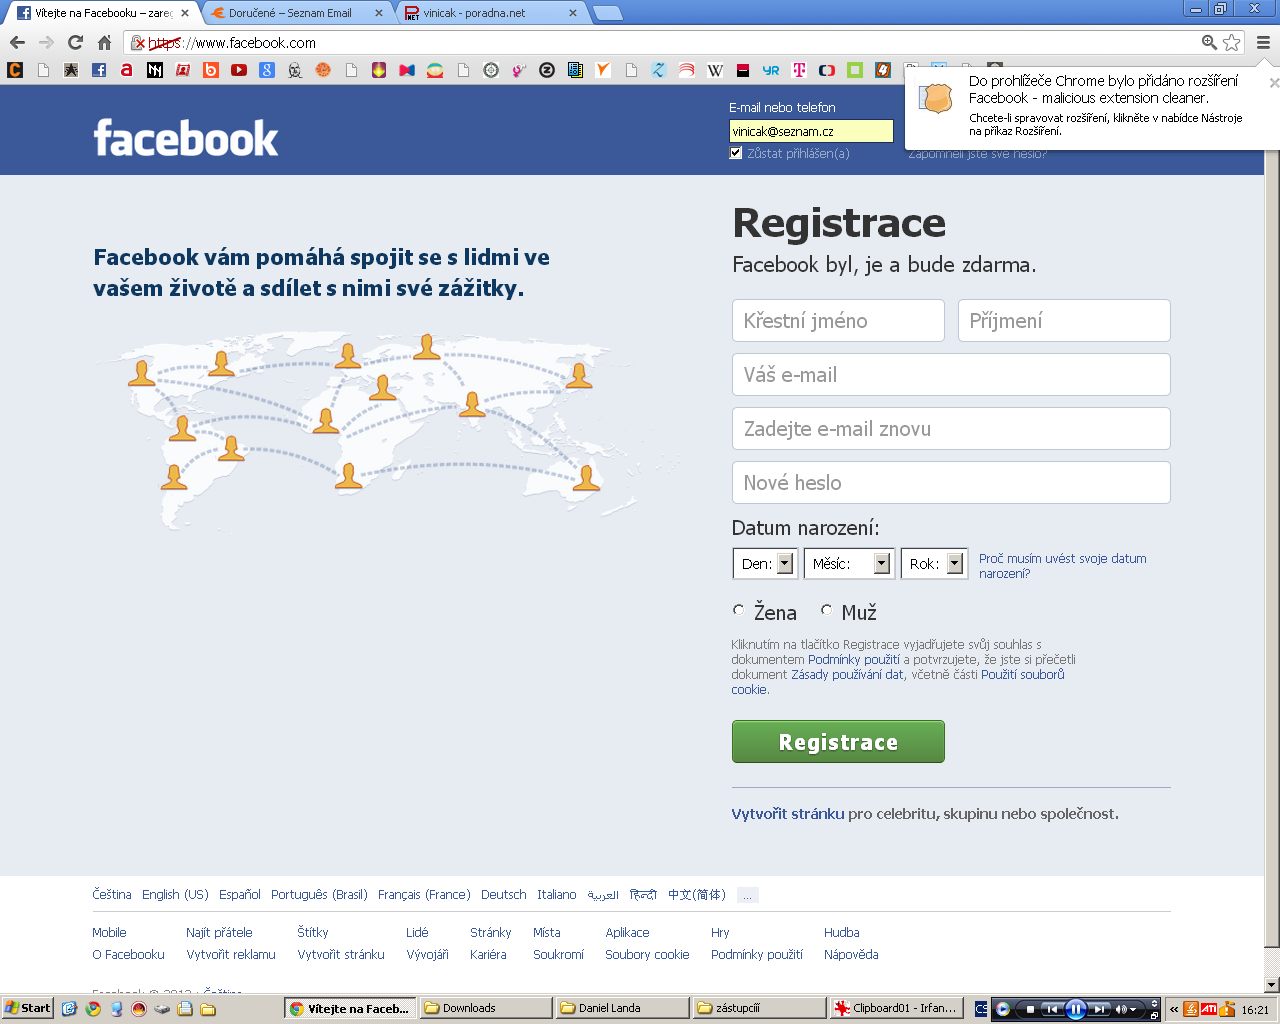Click the zoom magnifier icon in address bar

pyautogui.click(x=1209, y=43)
